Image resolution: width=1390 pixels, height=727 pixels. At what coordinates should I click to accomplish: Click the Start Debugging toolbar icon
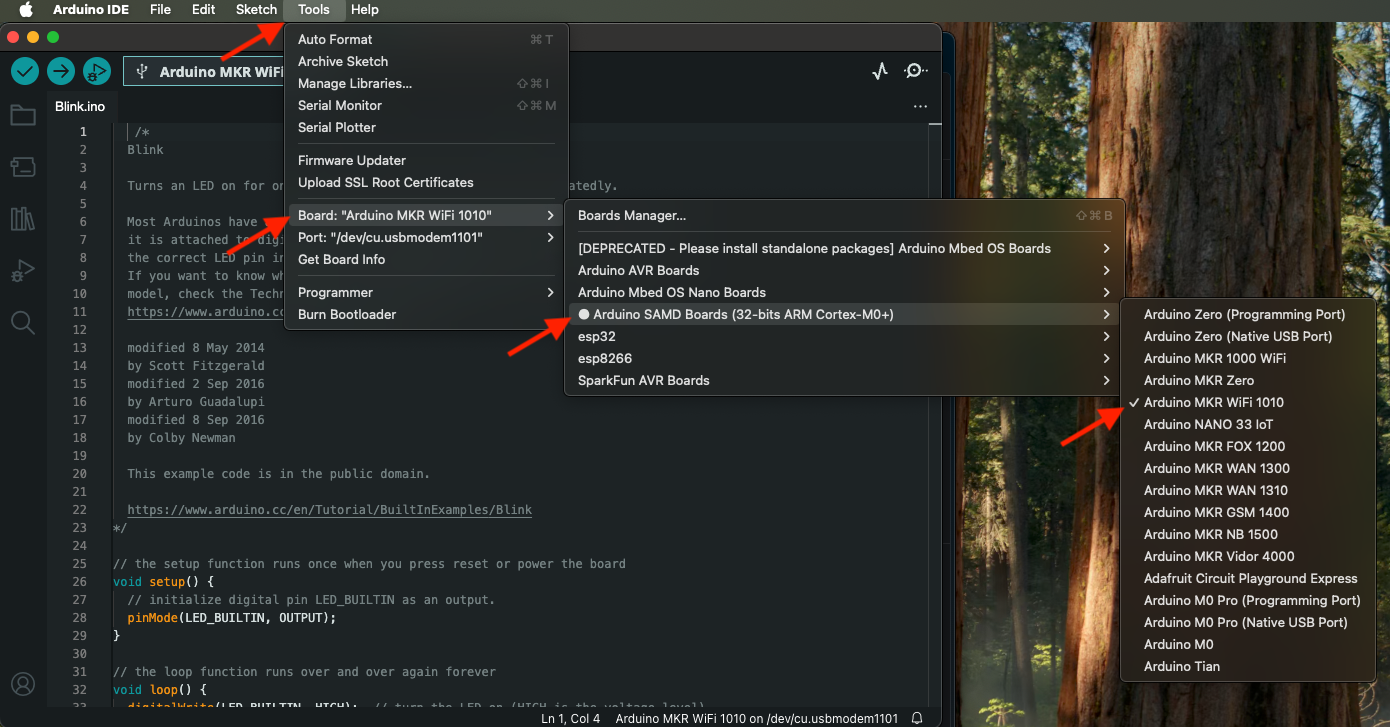tap(97, 71)
